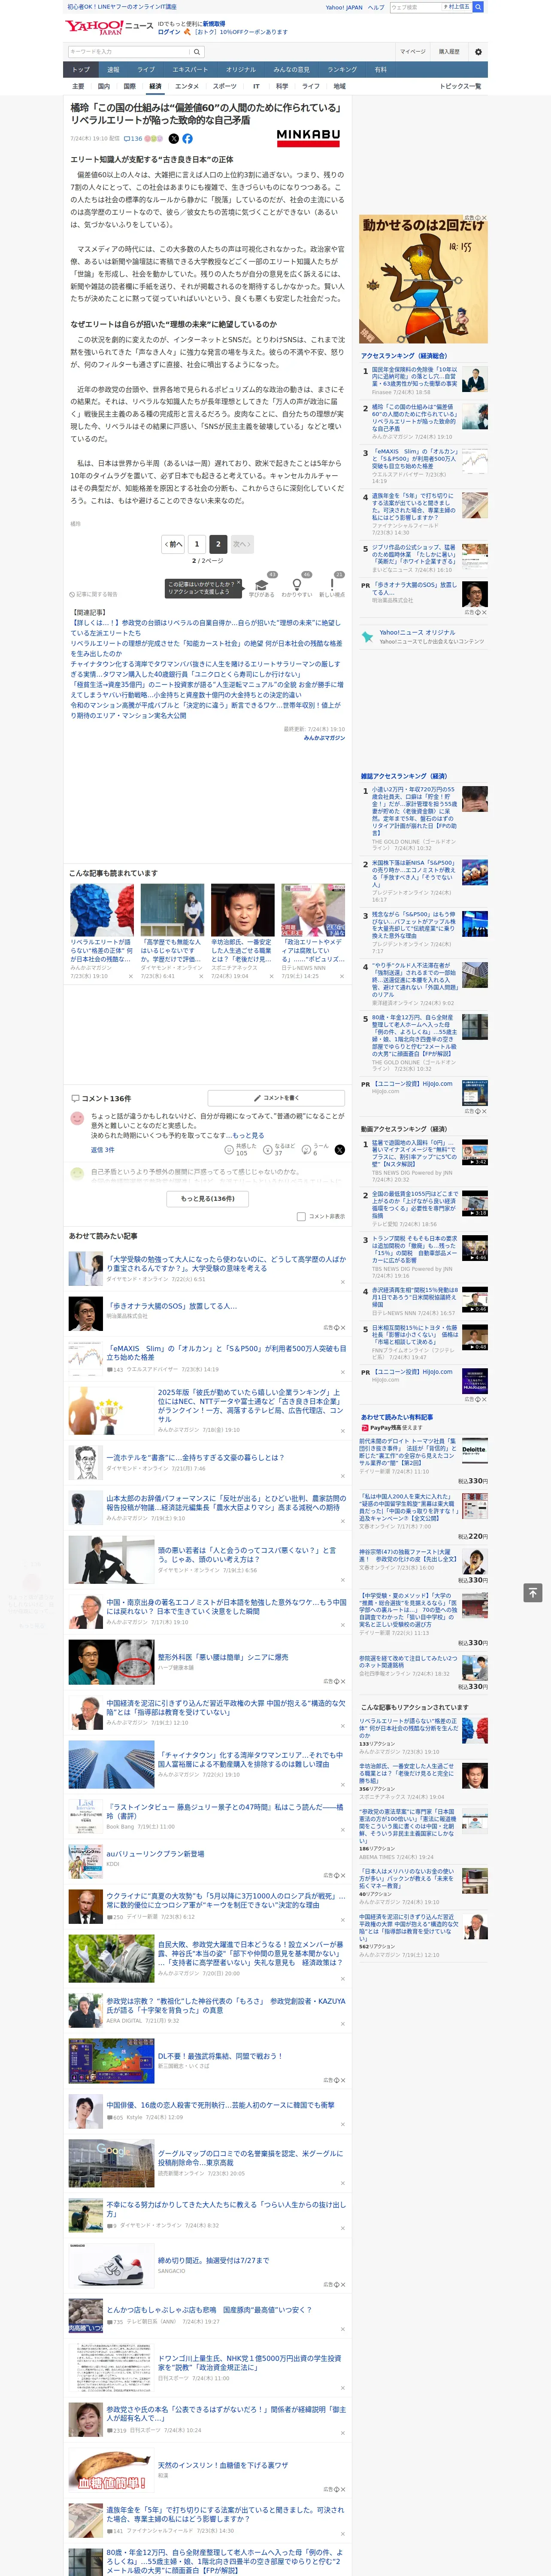Image resolution: width=551 pixels, height=2576 pixels.
Task: Click the Yahoo! JAPAN news logo
Action: click(x=109, y=27)
